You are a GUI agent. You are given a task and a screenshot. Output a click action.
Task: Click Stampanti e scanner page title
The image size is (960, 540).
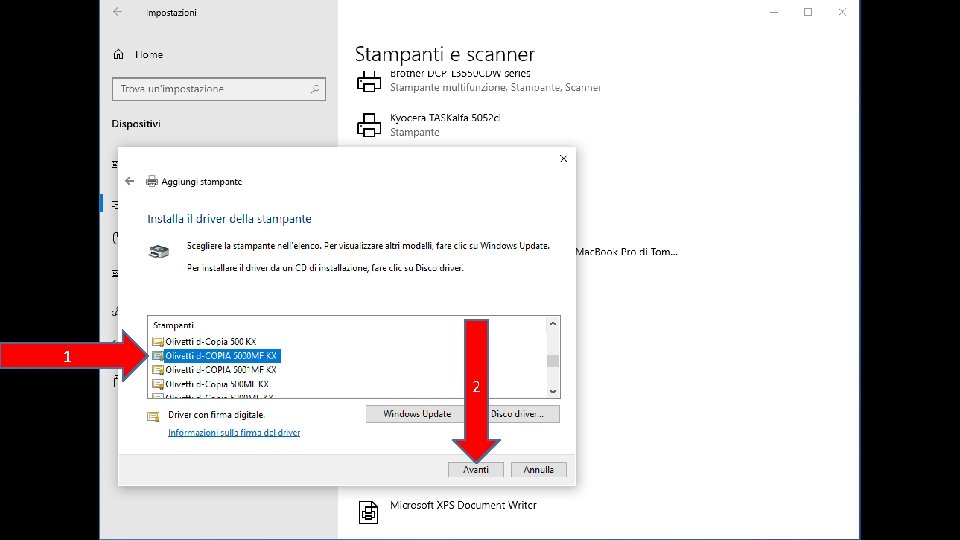445,54
